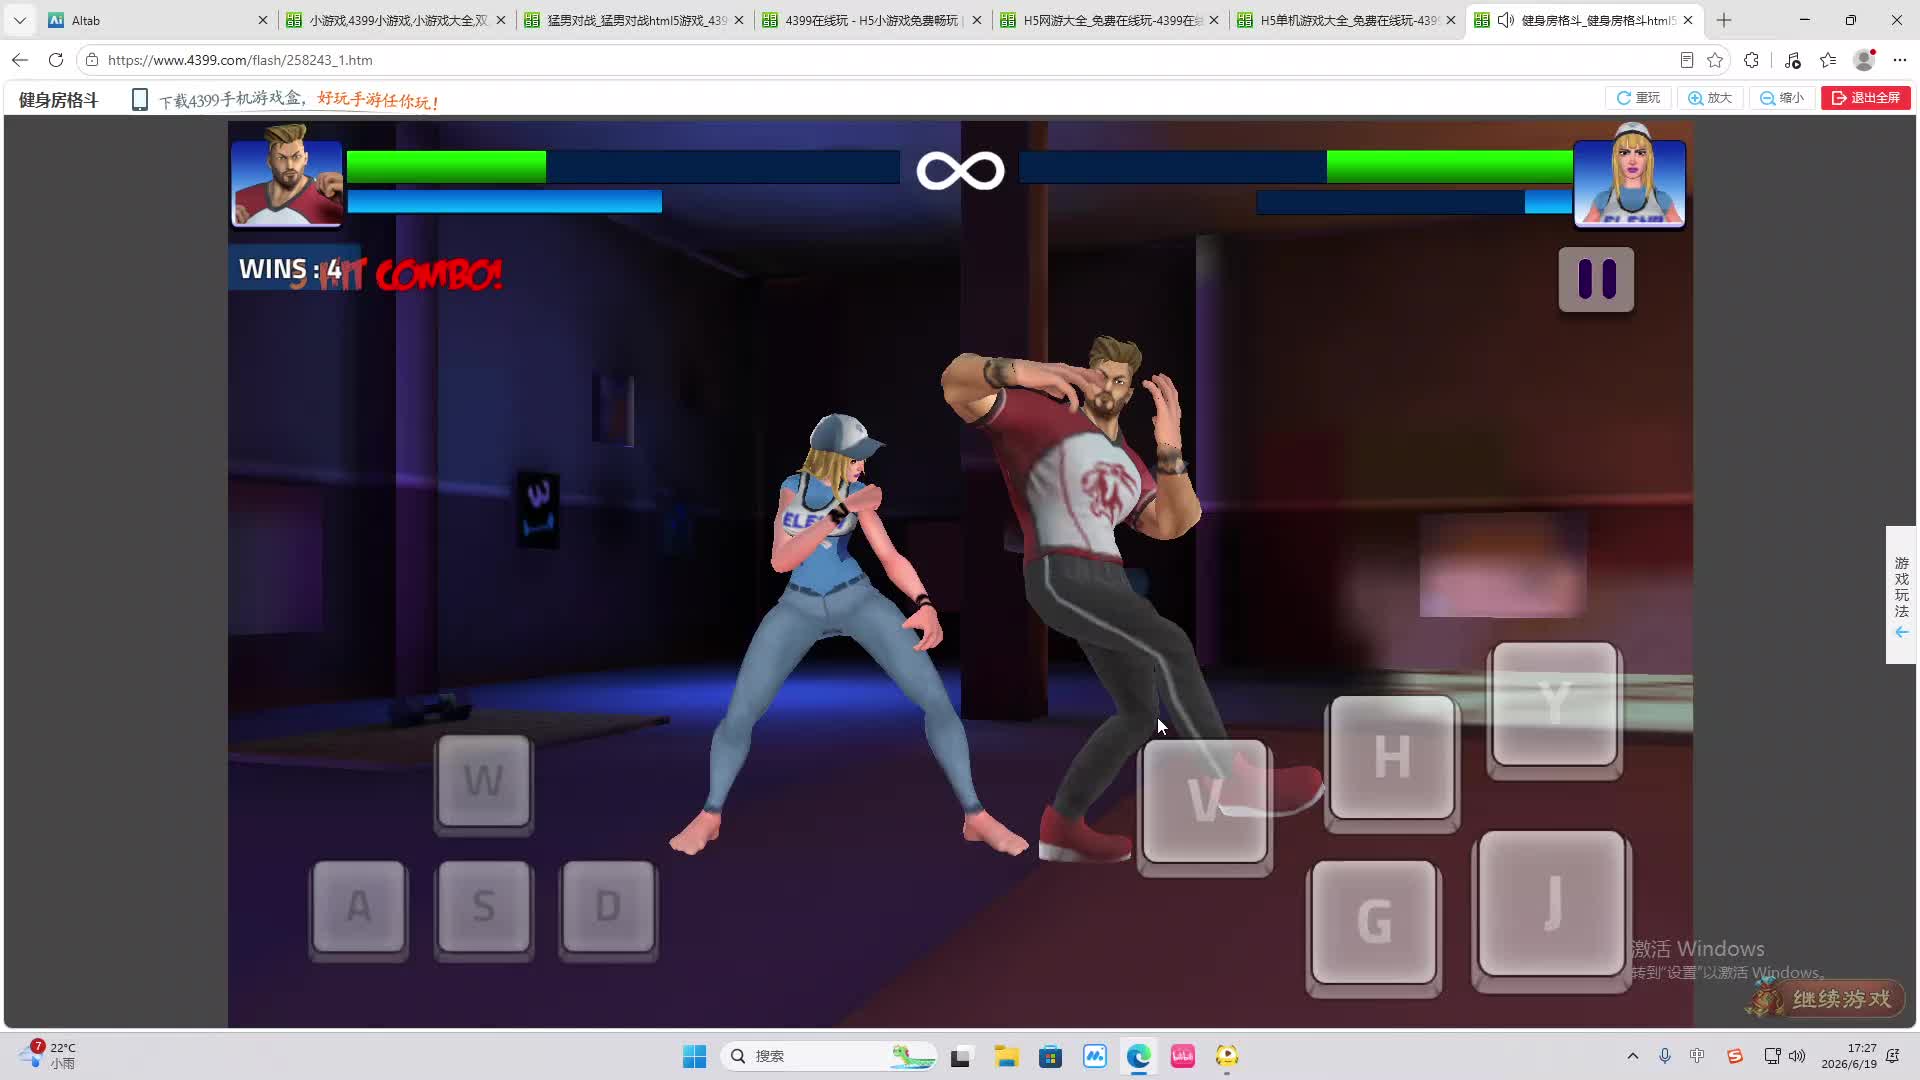This screenshot has height=1080, width=1920.
Task: Click the red 退出全屏 button
Action: pos(1866,98)
